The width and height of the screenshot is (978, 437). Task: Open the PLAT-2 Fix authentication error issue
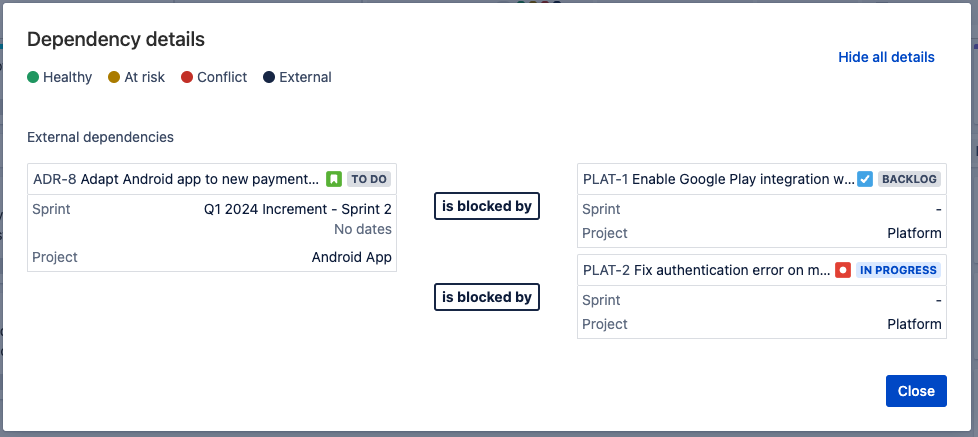(x=706, y=270)
